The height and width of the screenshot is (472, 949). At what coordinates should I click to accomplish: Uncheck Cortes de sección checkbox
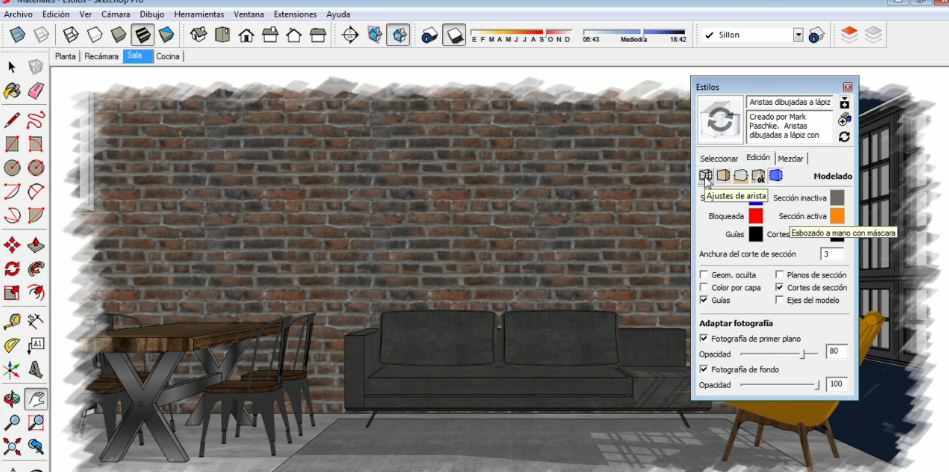point(780,287)
